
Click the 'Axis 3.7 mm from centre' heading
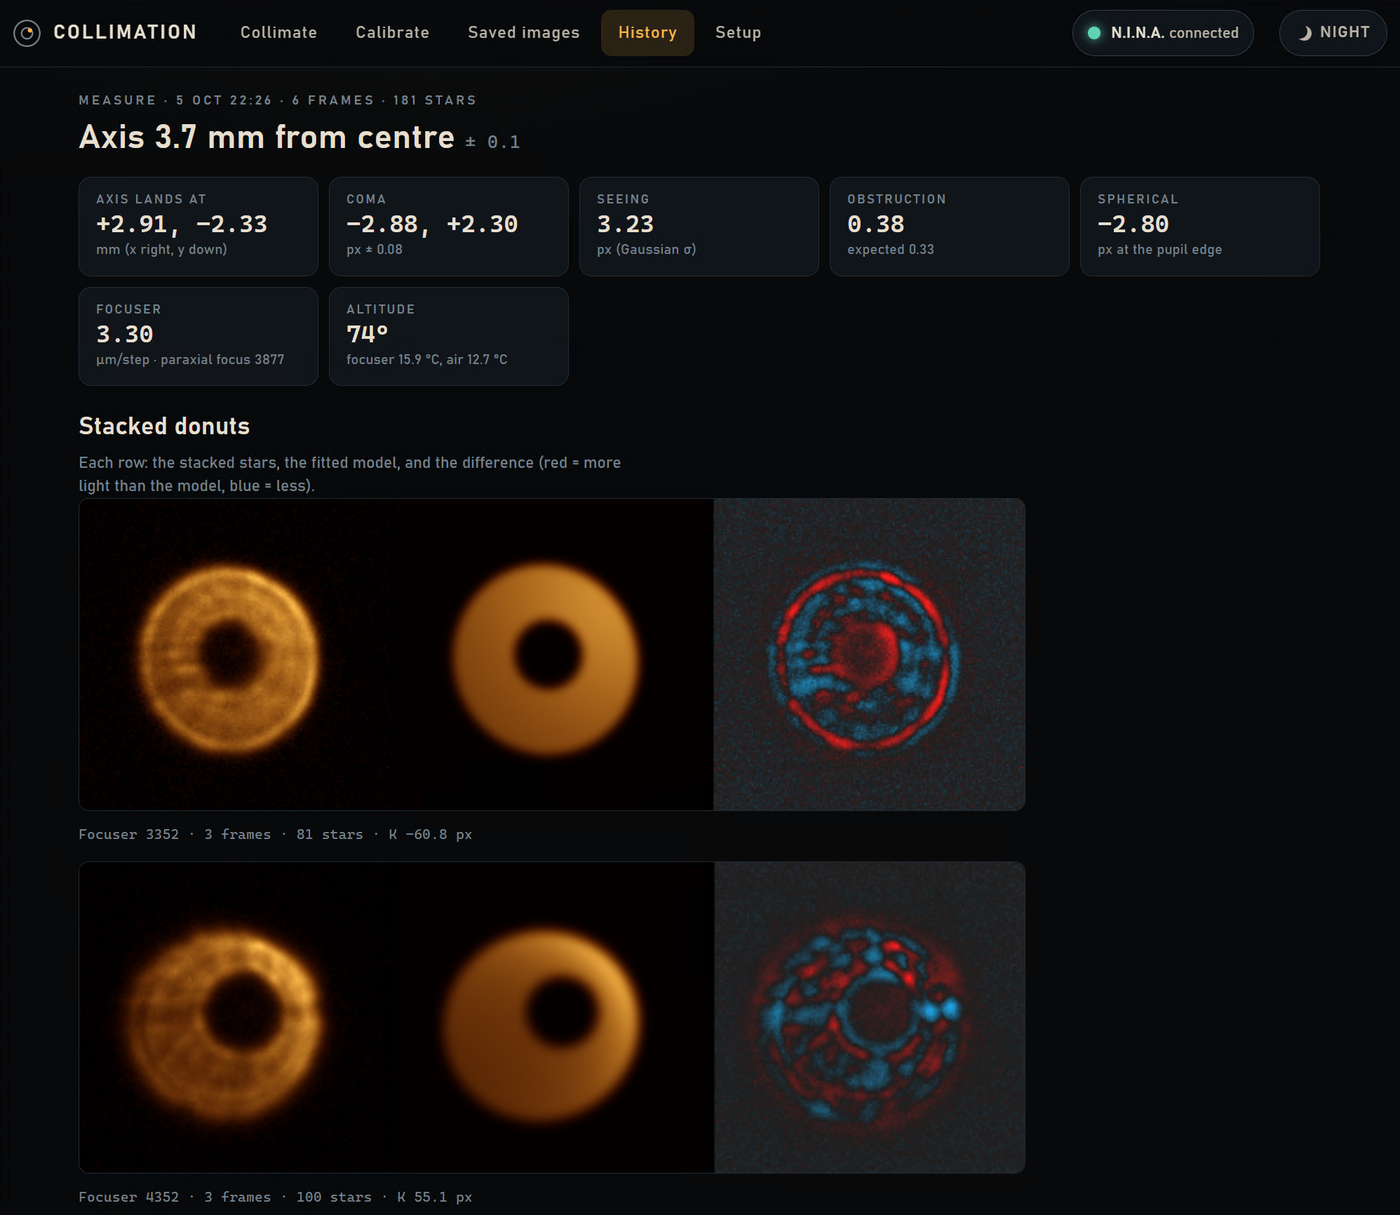(x=267, y=137)
